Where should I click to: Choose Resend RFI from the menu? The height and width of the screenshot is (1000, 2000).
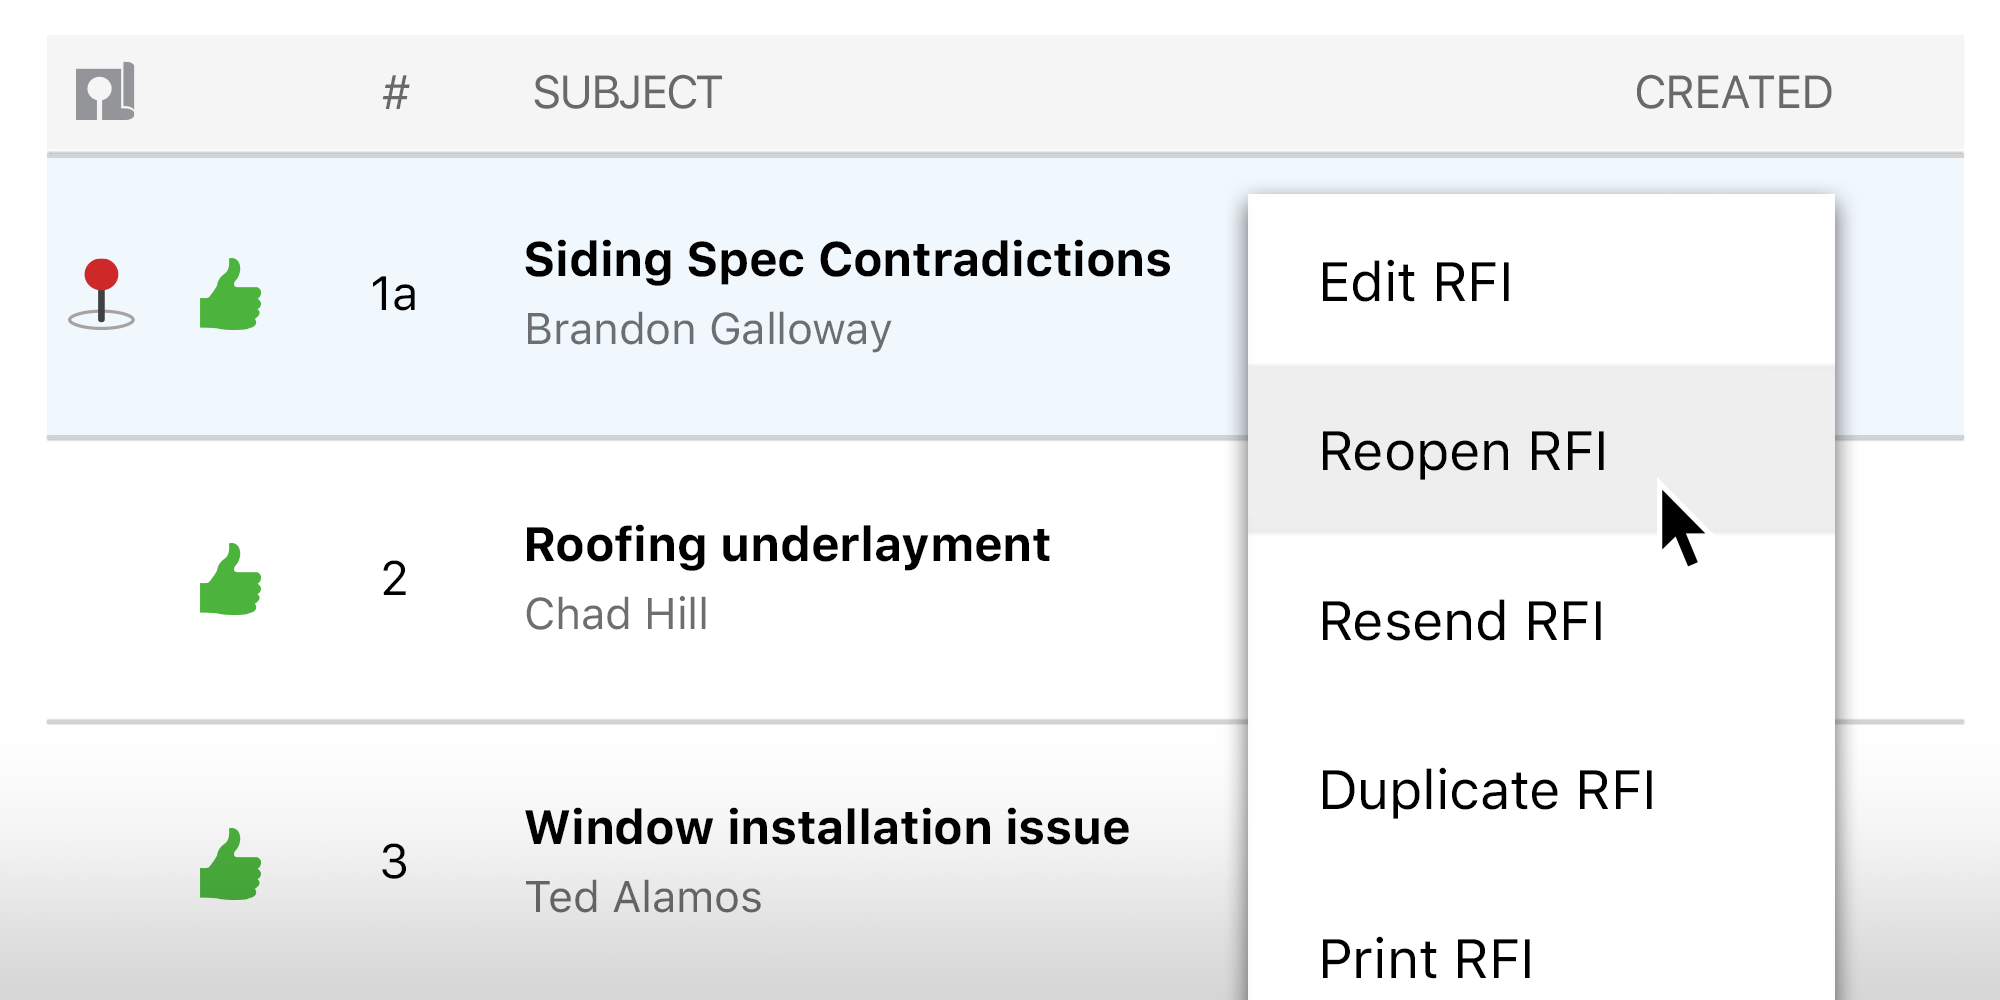point(1462,620)
